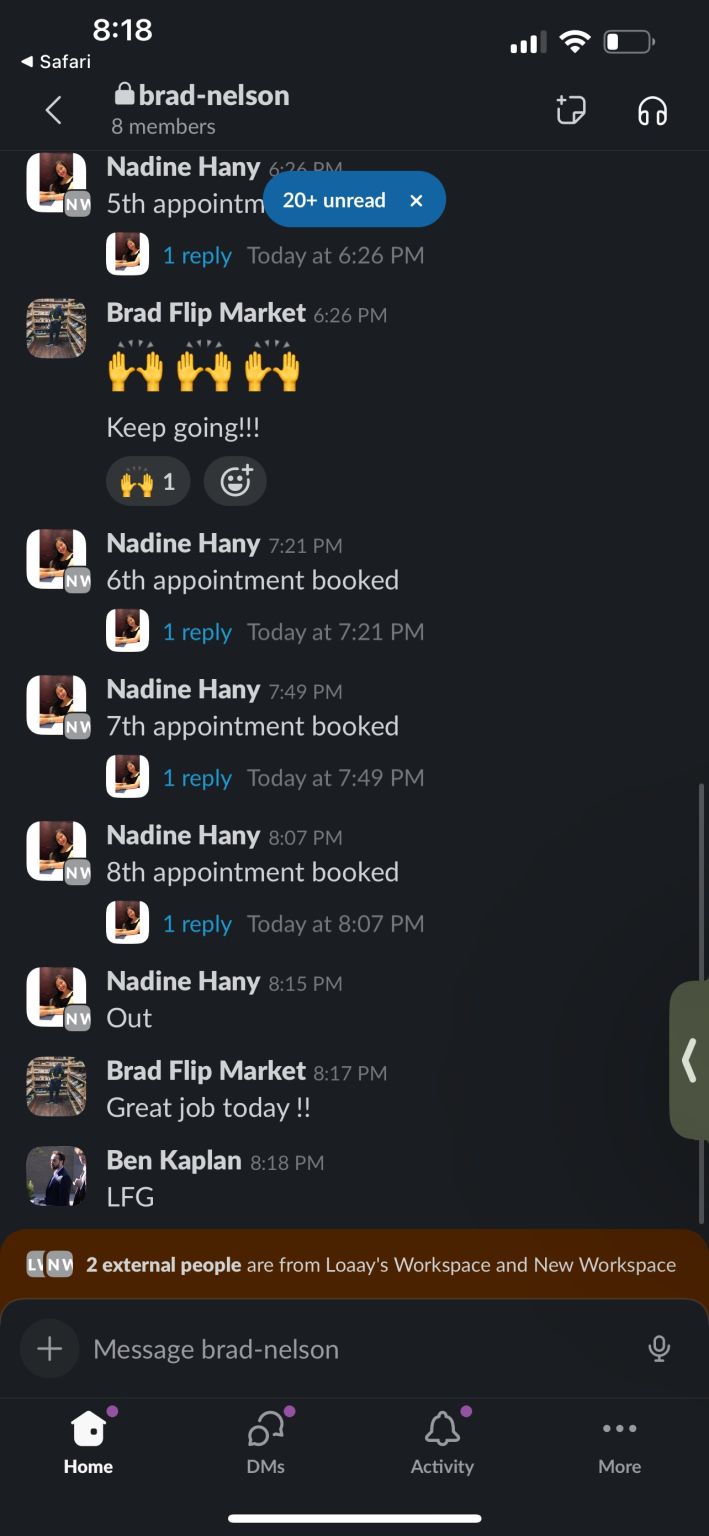The height and width of the screenshot is (1536, 709).
Task: Add a reaction with the smiley-plus icon
Action: tap(235, 482)
